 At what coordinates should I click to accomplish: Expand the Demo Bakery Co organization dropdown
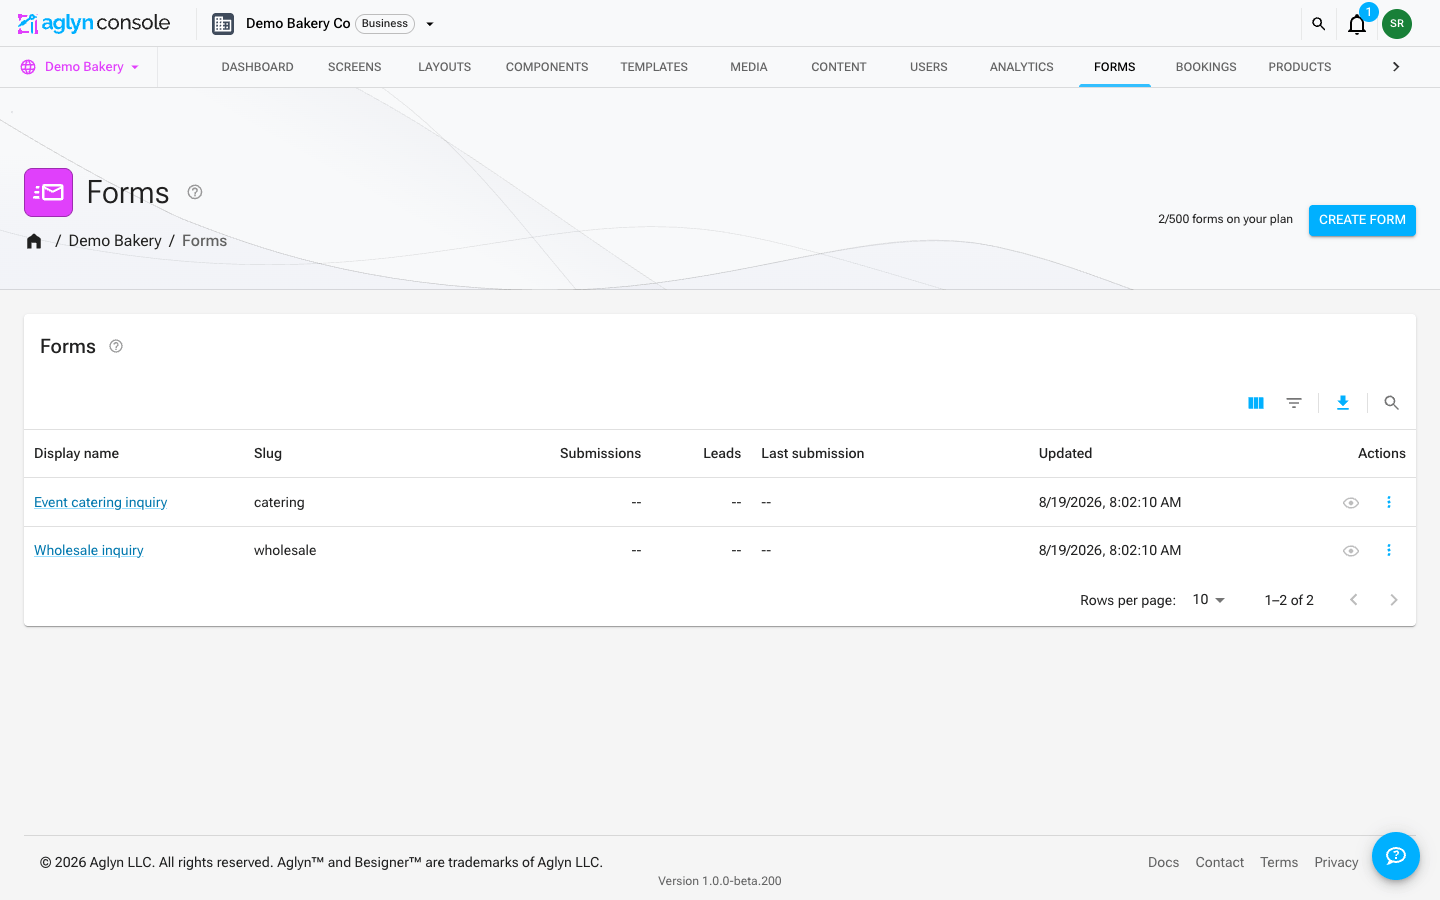[x=430, y=24]
